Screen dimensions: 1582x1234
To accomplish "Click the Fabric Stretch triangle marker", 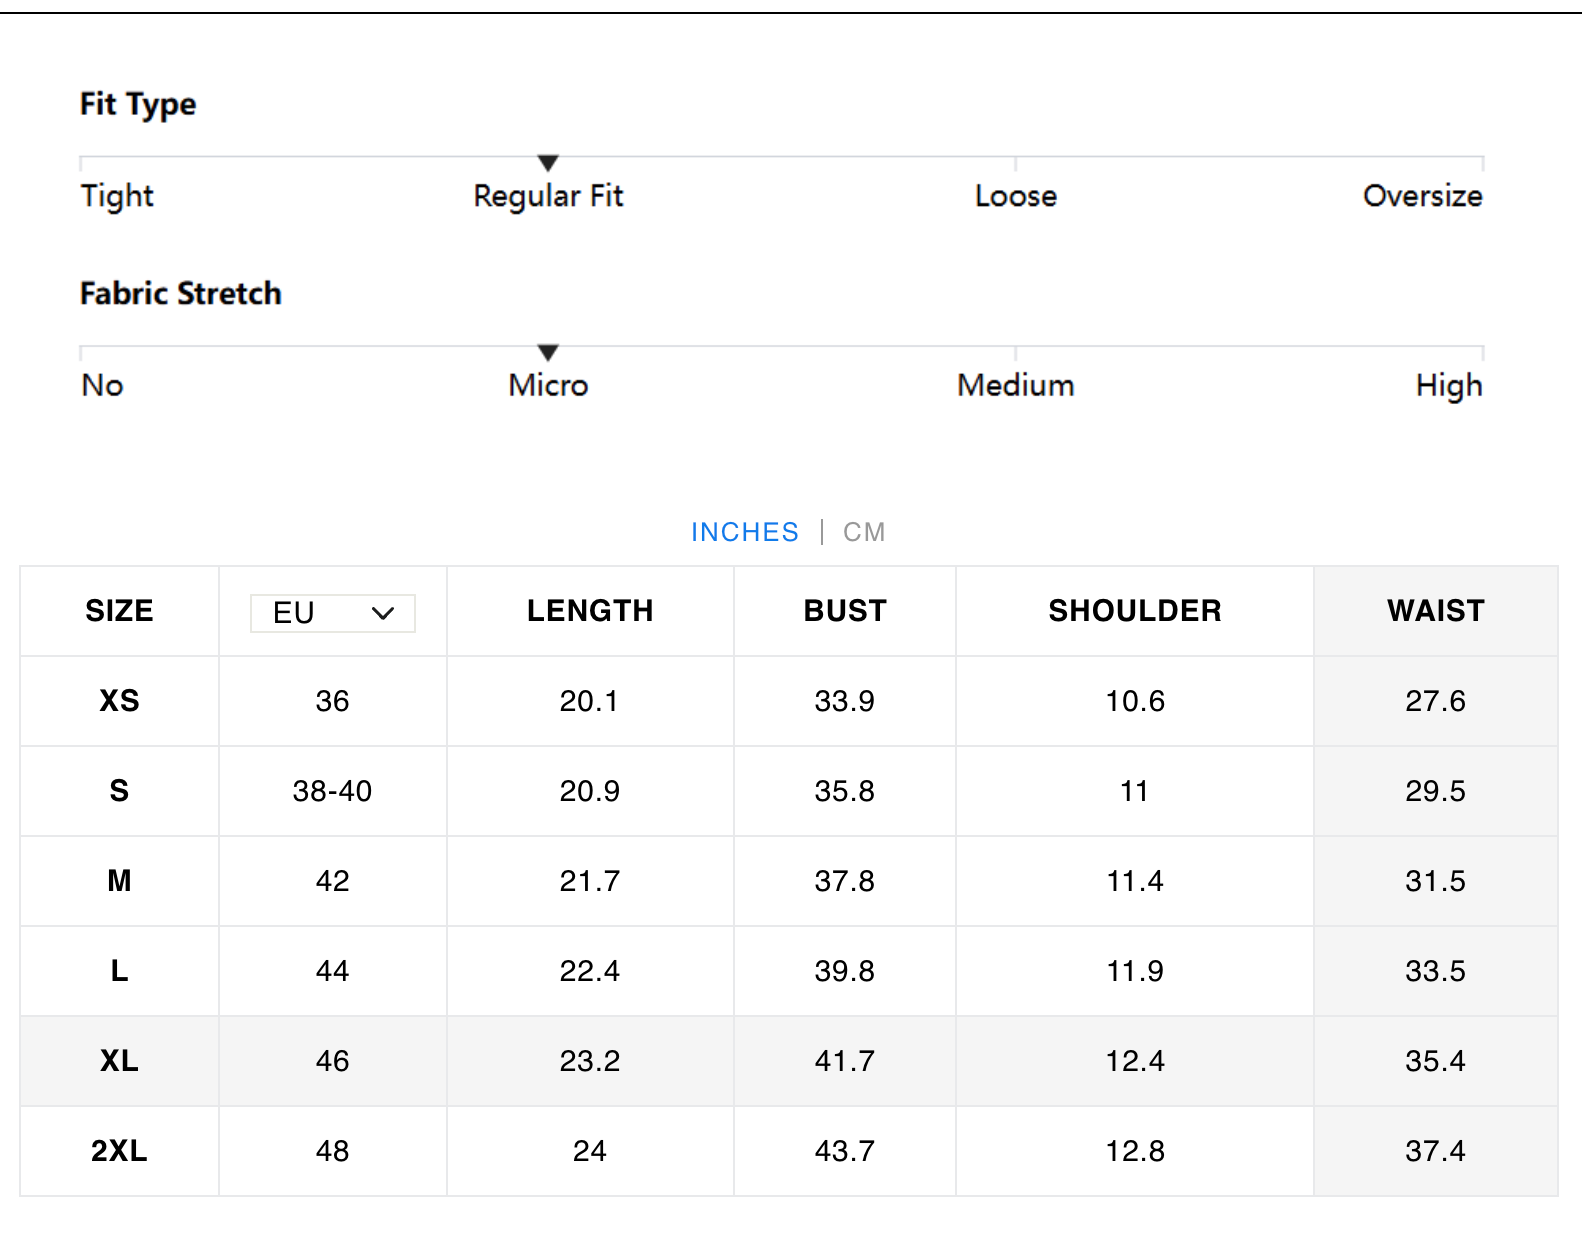I will (x=547, y=353).
